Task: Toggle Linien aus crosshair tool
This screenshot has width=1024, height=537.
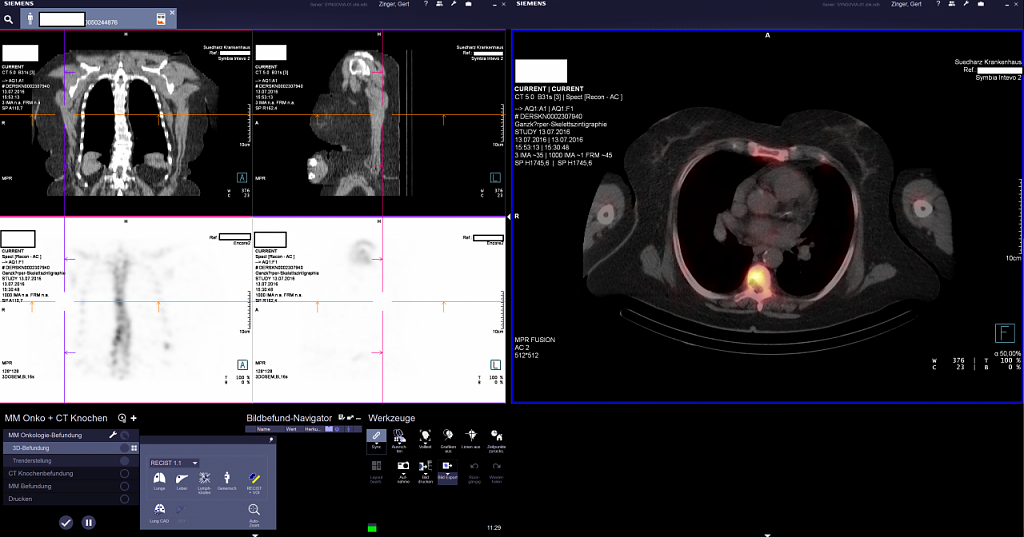Action: 472,436
